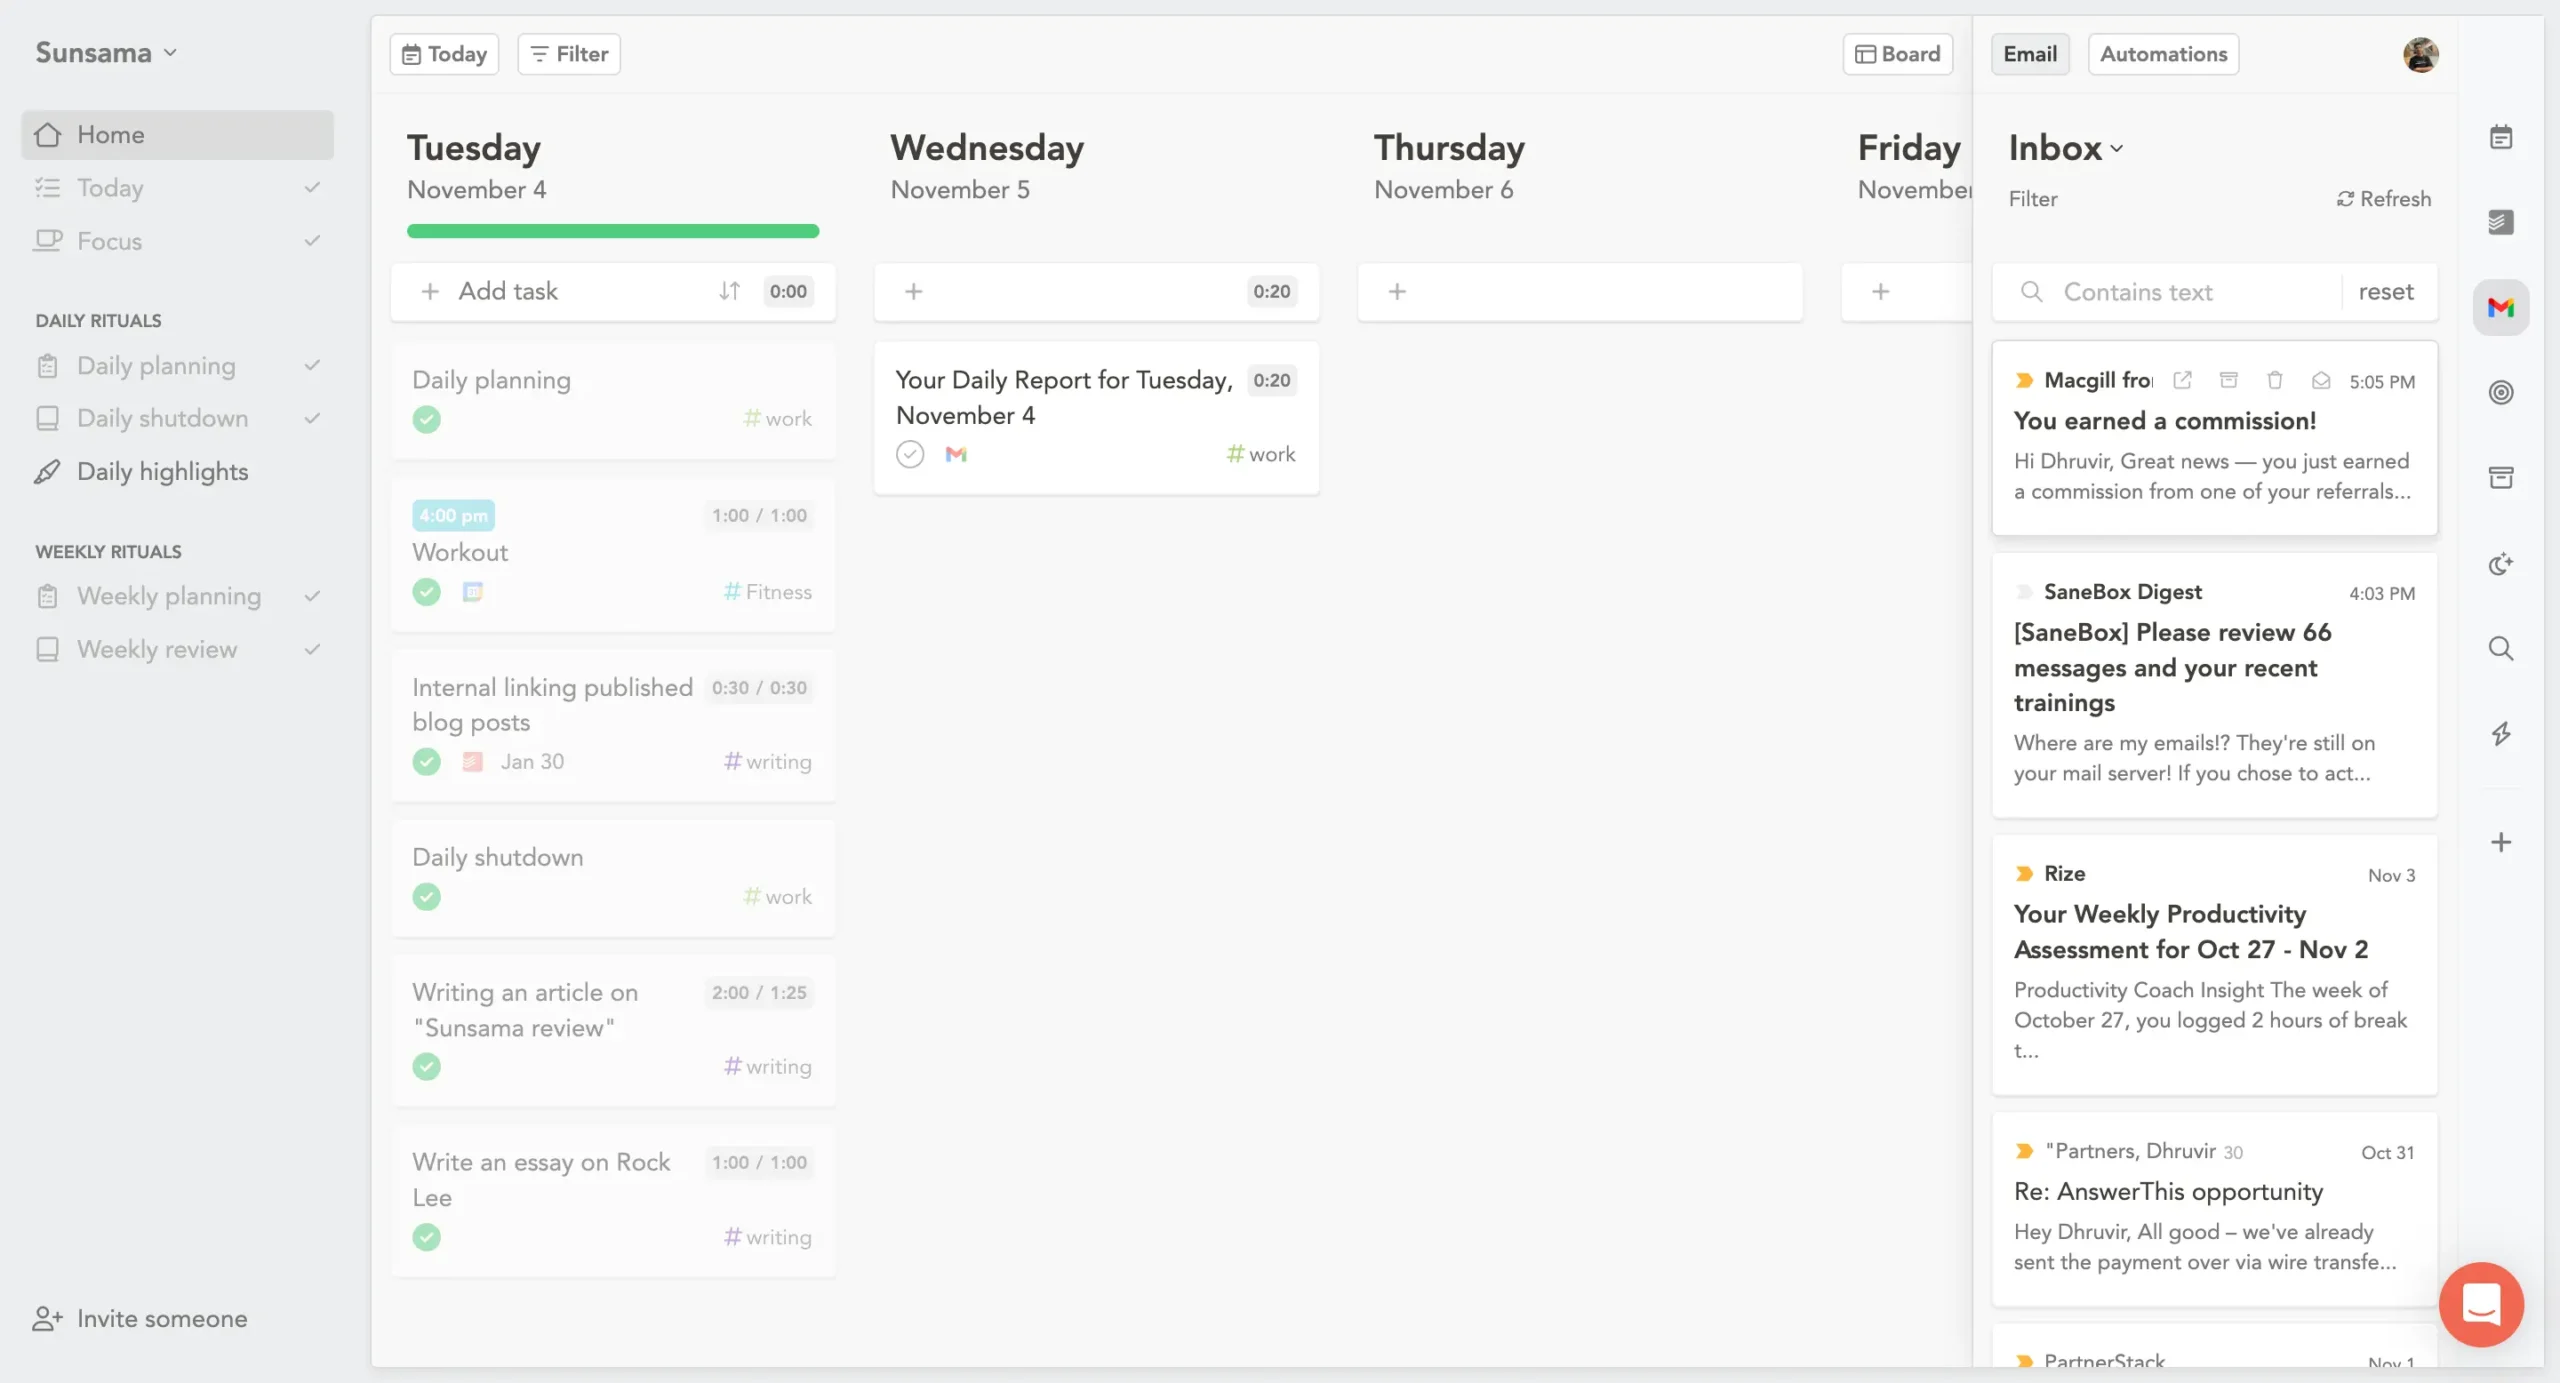Toggle the completion circle on Daily planning
The image size is (2560, 1383).
click(x=427, y=419)
